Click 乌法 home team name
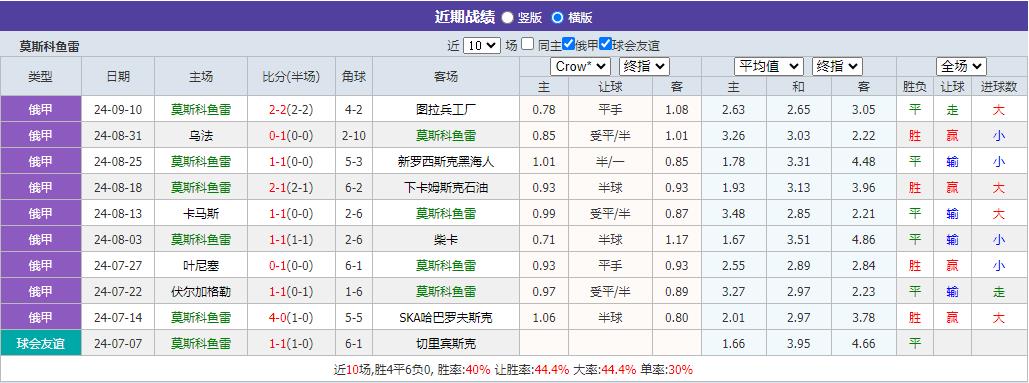The height and width of the screenshot is (383, 1029). click(x=201, y=136)
